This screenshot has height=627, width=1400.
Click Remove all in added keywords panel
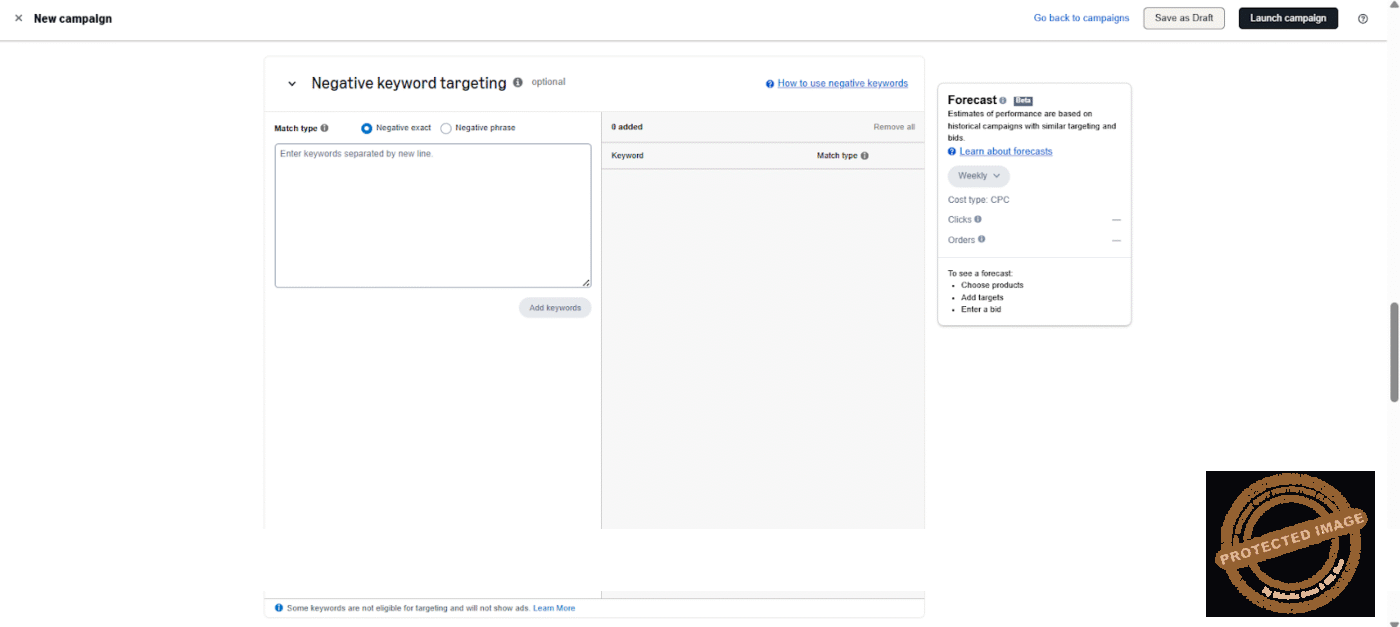[894, 127]
